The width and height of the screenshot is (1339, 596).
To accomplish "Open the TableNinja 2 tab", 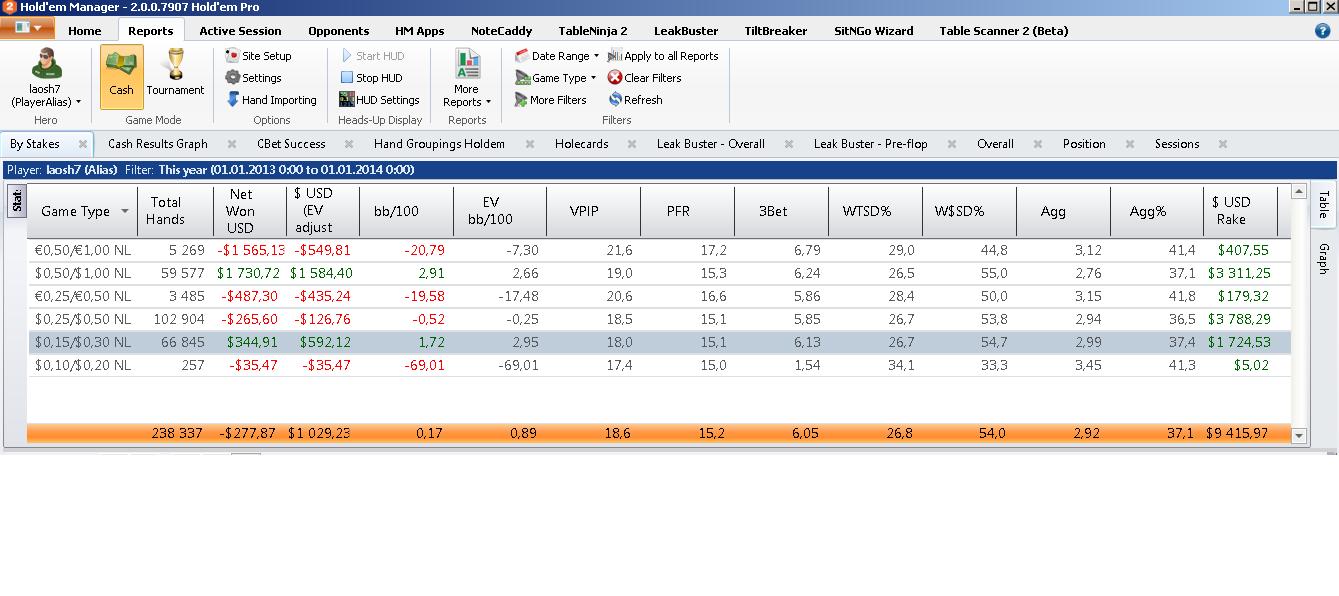I will [x=593, y=31].
